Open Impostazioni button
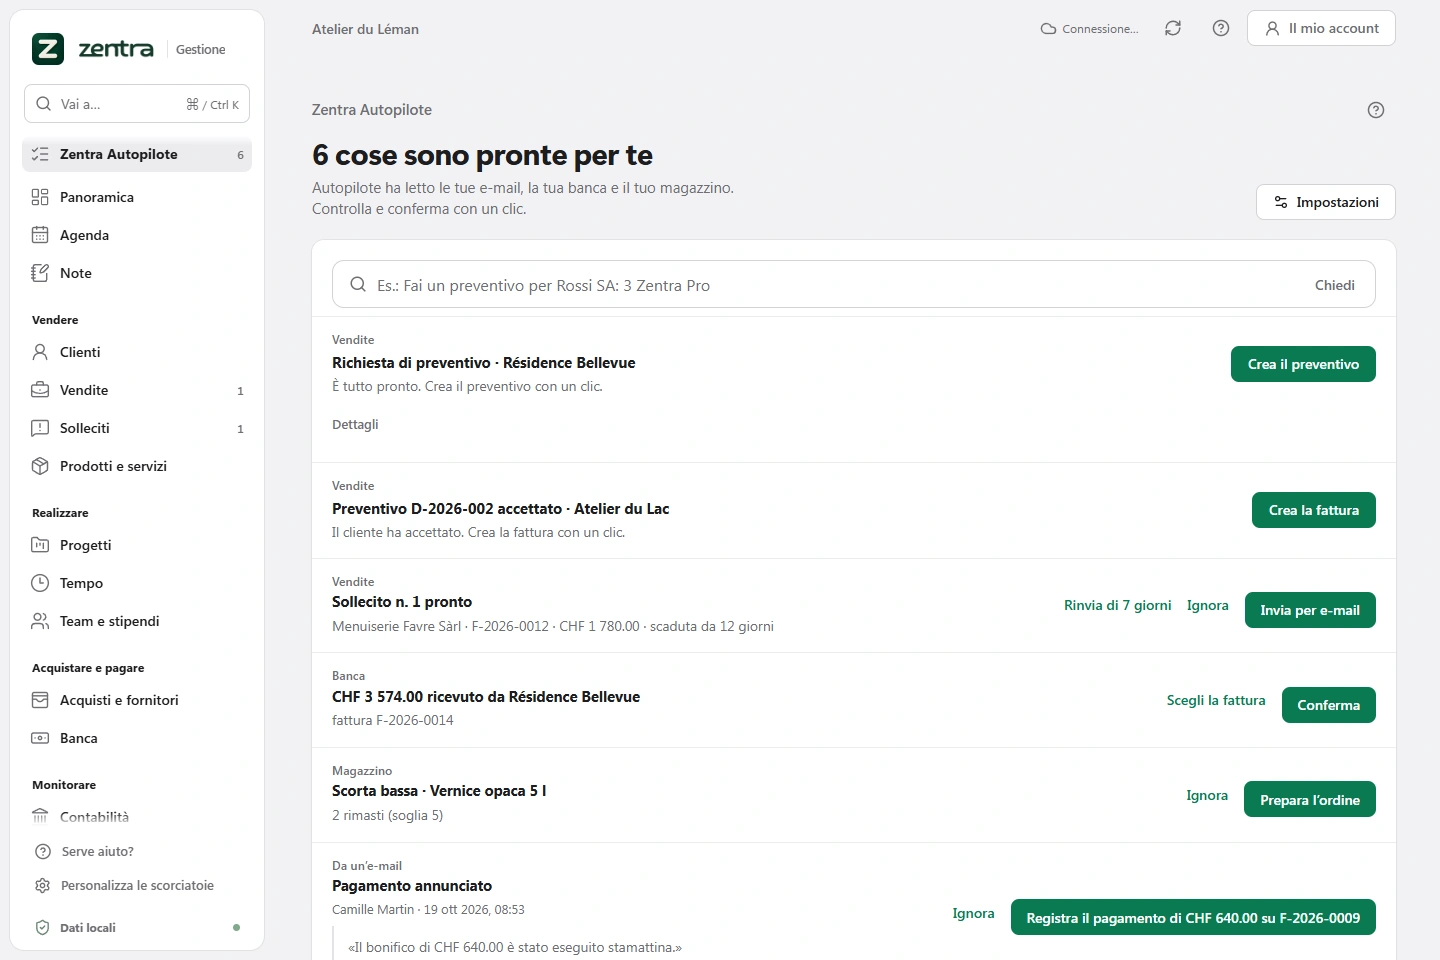This screenshot has height=960, width=1440. 1326,202
